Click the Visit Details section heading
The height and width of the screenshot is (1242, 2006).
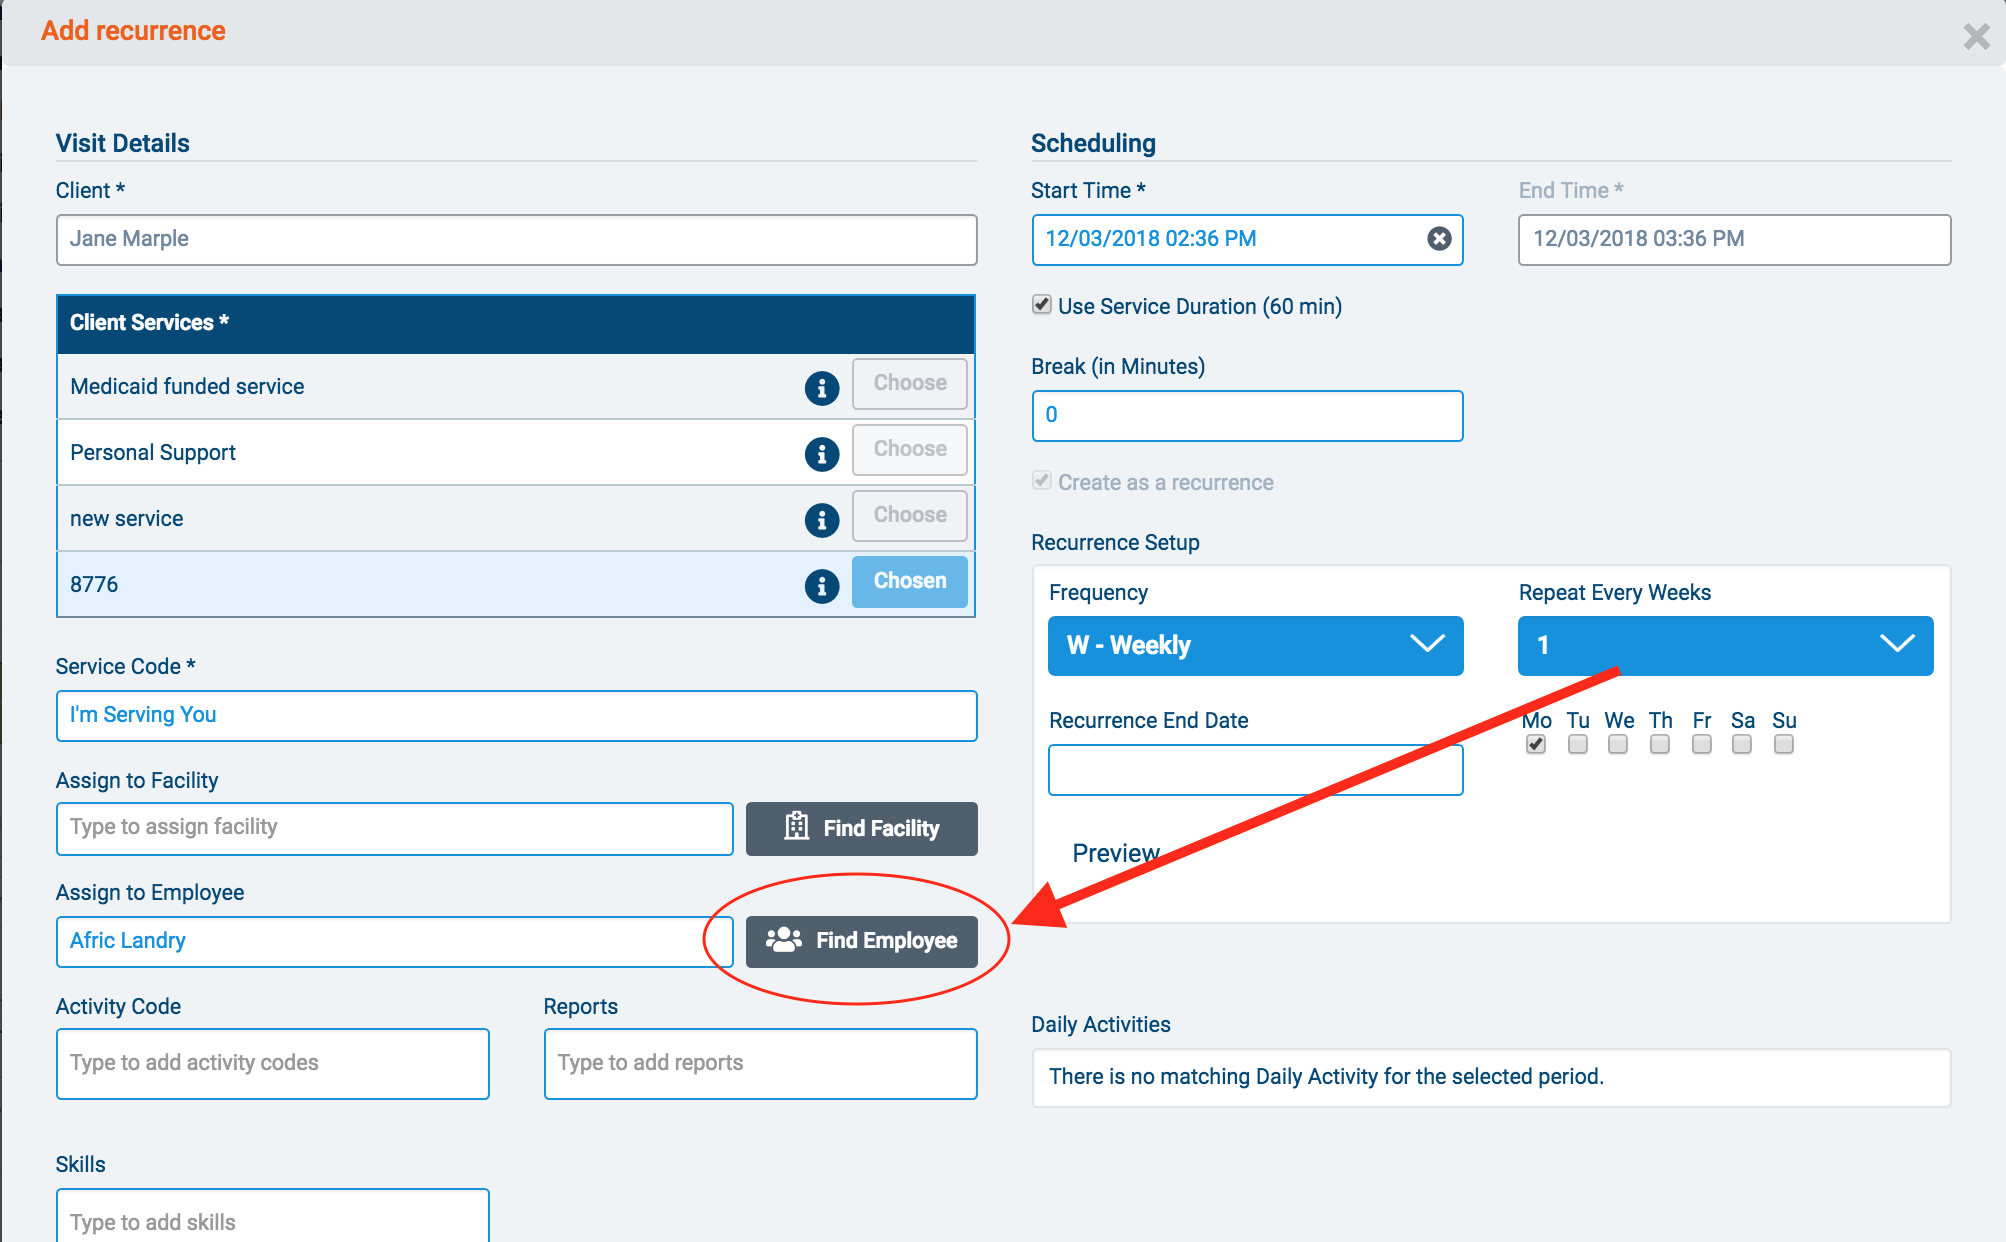122,143
